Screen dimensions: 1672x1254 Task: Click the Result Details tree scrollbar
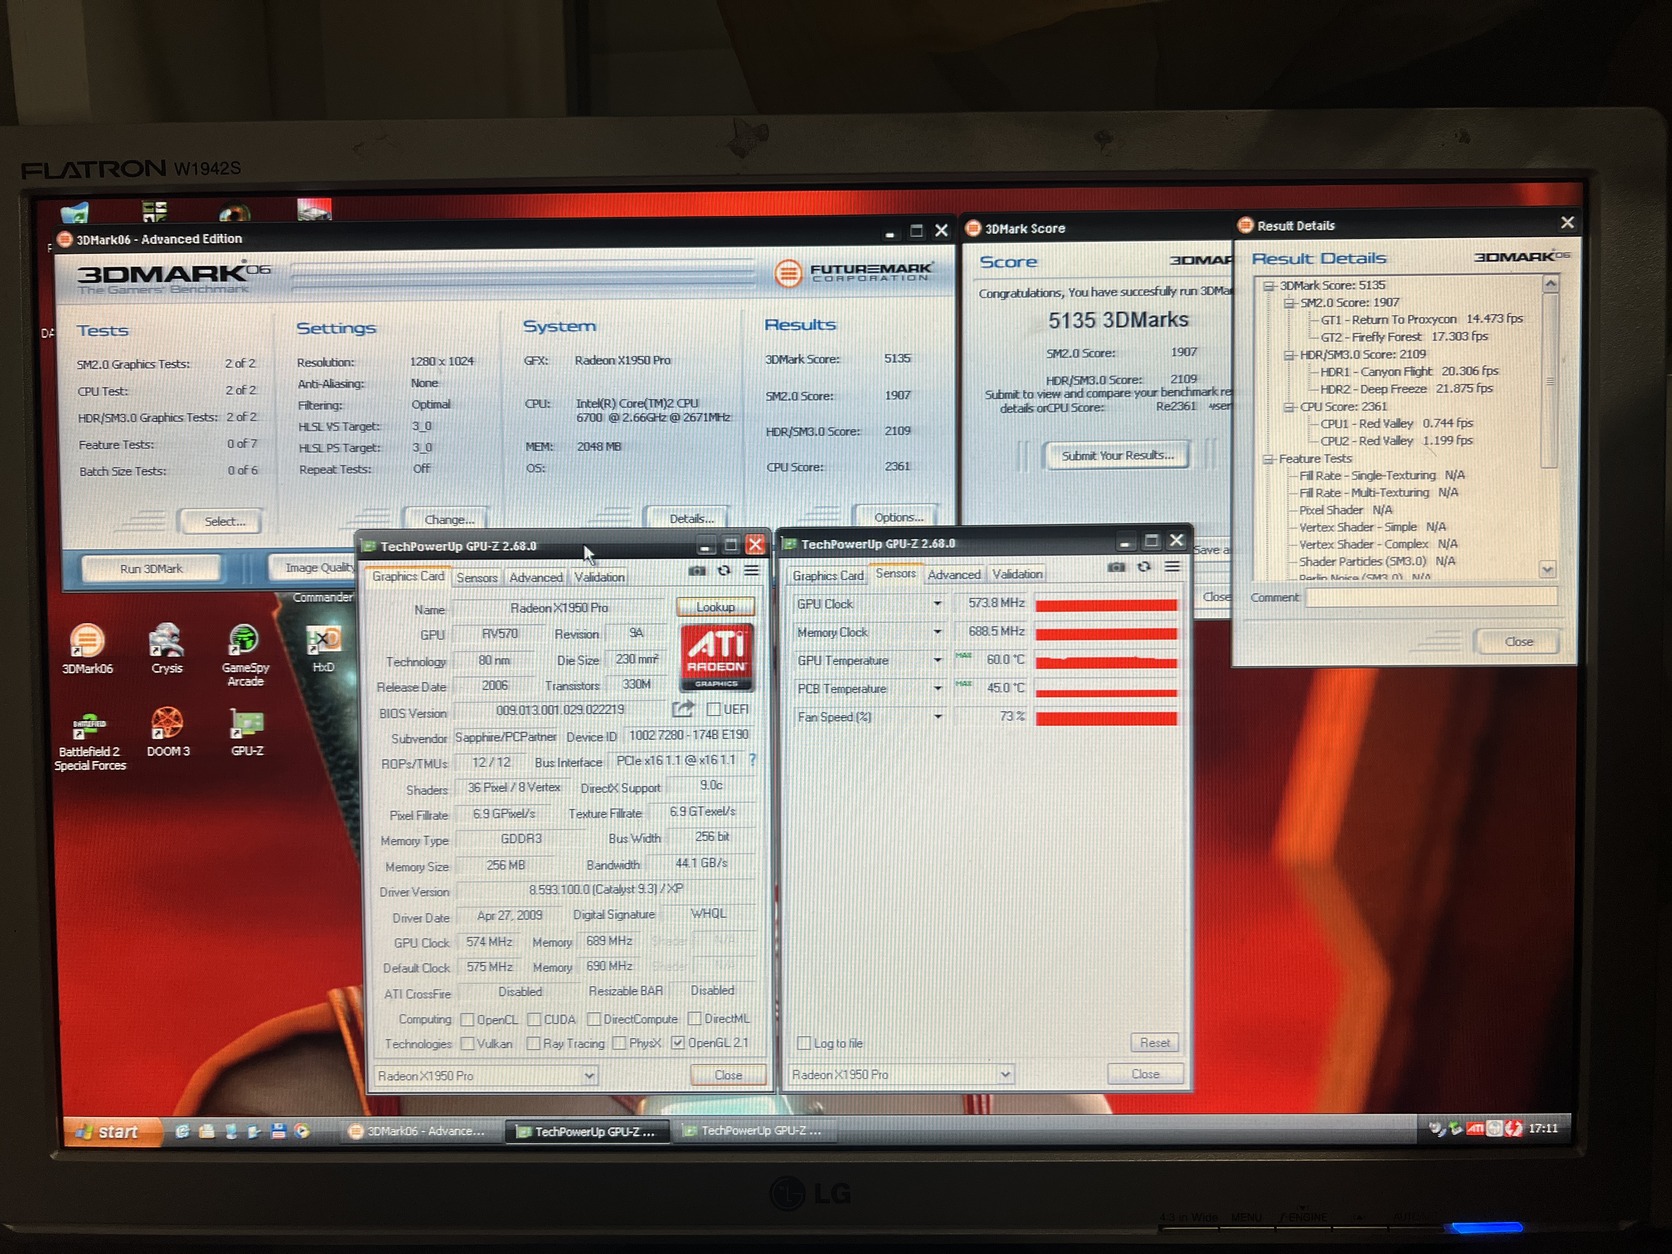click(x=1549, y=428)
